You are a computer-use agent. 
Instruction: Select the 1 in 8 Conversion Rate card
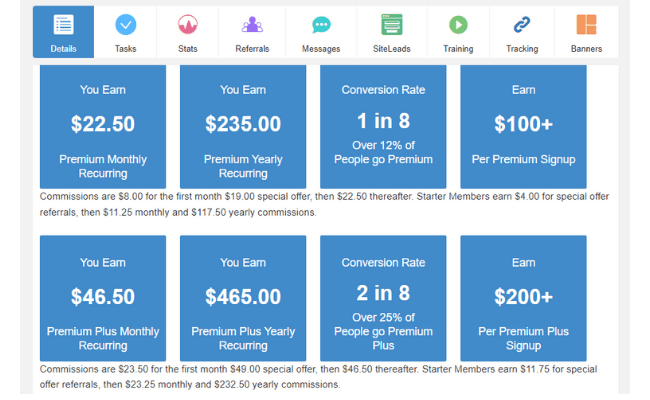pyautogui.click(x=383, y=126)
